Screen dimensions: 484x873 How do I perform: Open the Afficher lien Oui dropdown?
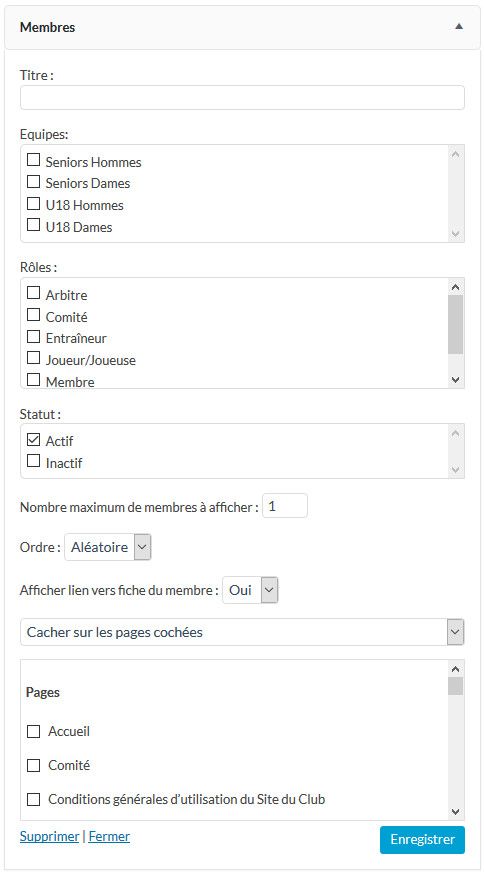pyautogui.click(x=250, y=590)
